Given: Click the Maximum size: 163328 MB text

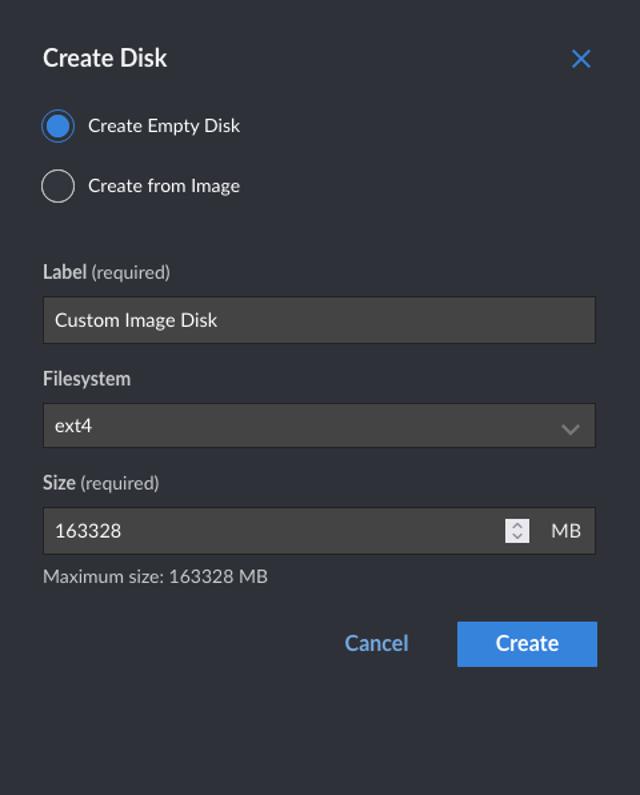Looking at the screenshot, I should pyautogui.click(x=155, y=576).
